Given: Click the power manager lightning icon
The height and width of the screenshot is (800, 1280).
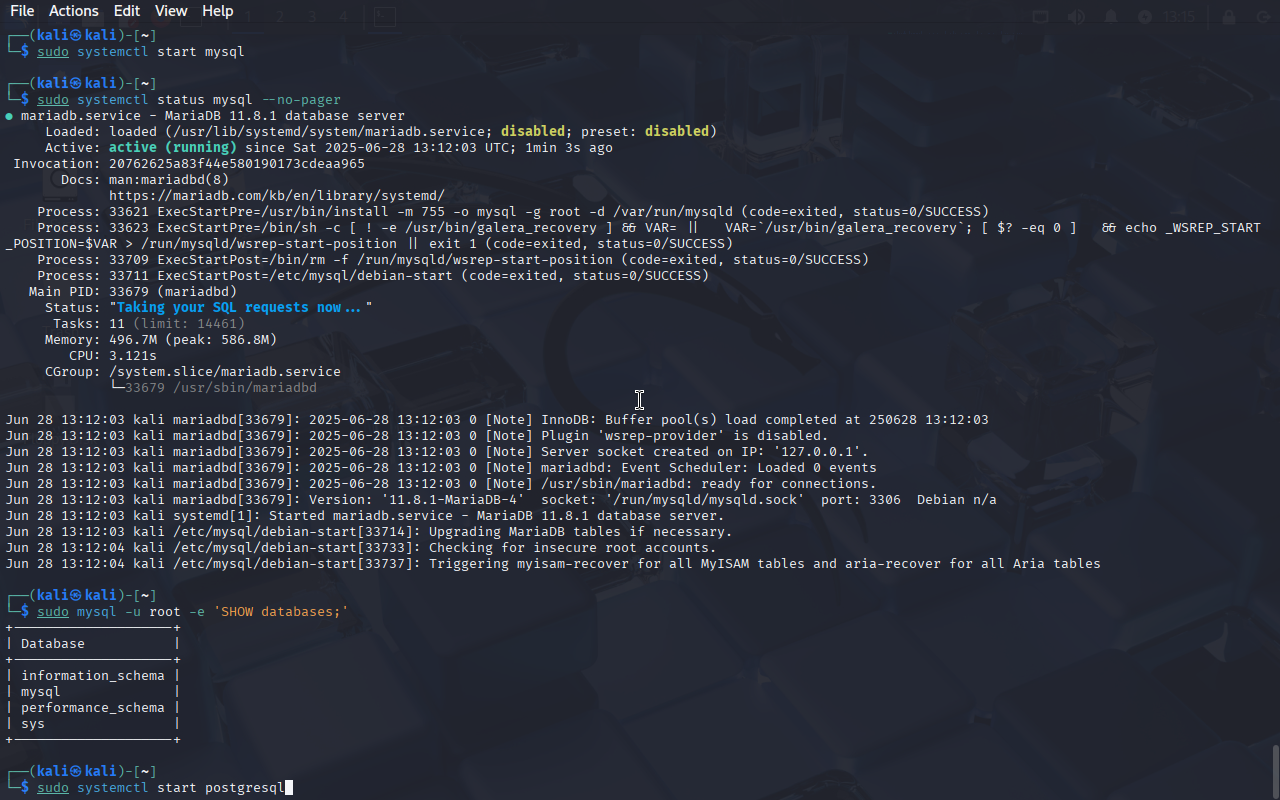Looking at the screenshot, I should coord(1145,17).
